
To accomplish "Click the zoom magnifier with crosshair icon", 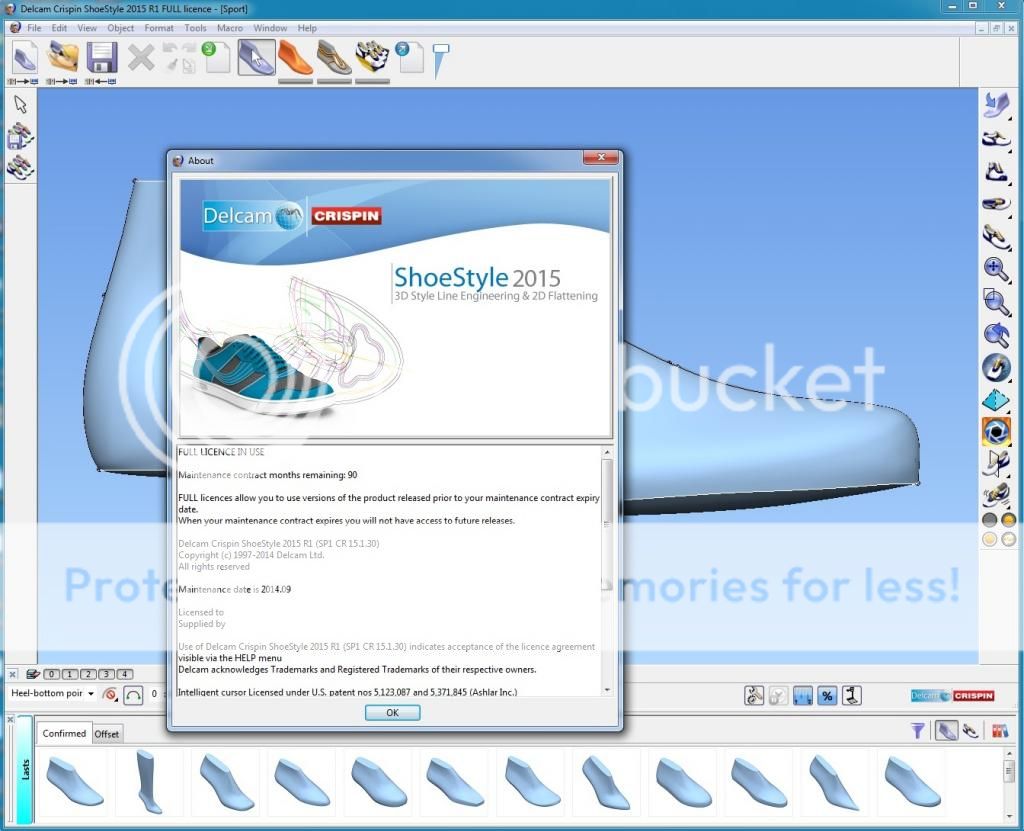I will 995,268.
